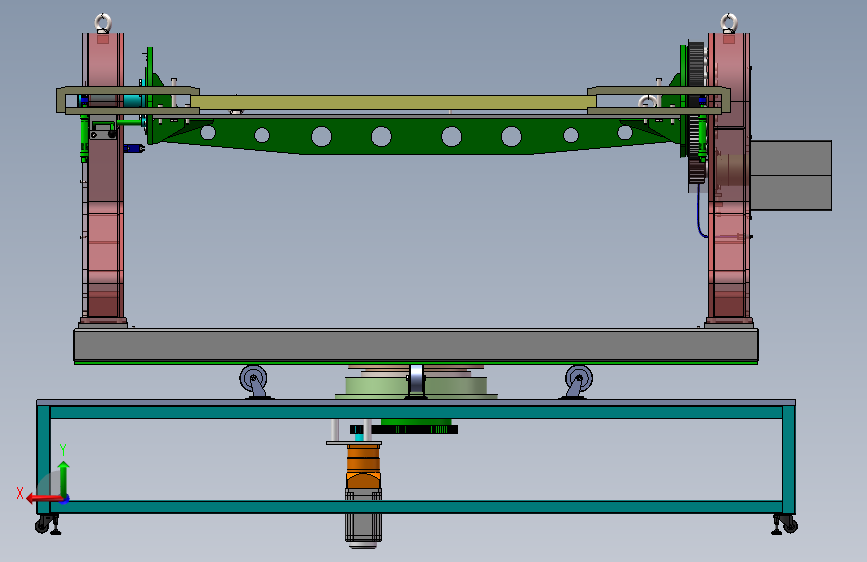Select the cyan cylinder on left bracket
Viewport: 867px width, 562px height.
tap(133, 101)
